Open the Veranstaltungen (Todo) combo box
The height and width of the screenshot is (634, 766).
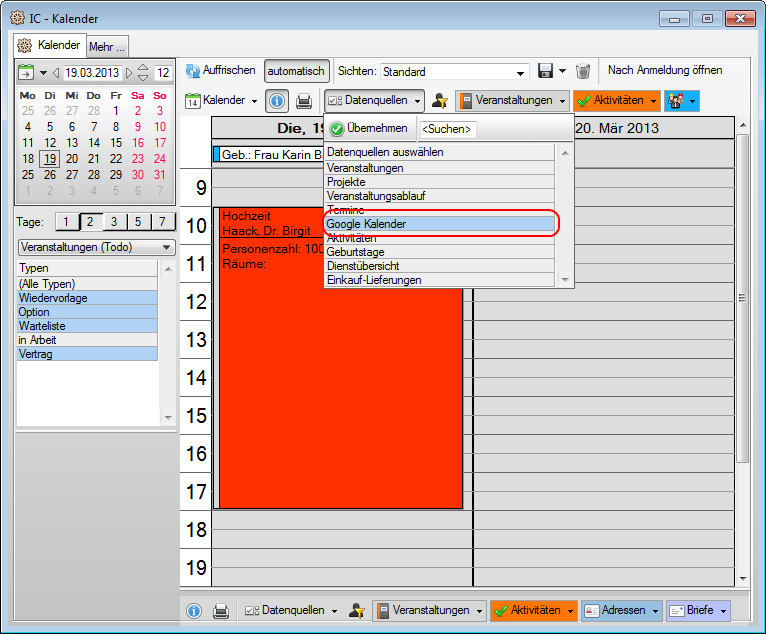coord(96,247)
